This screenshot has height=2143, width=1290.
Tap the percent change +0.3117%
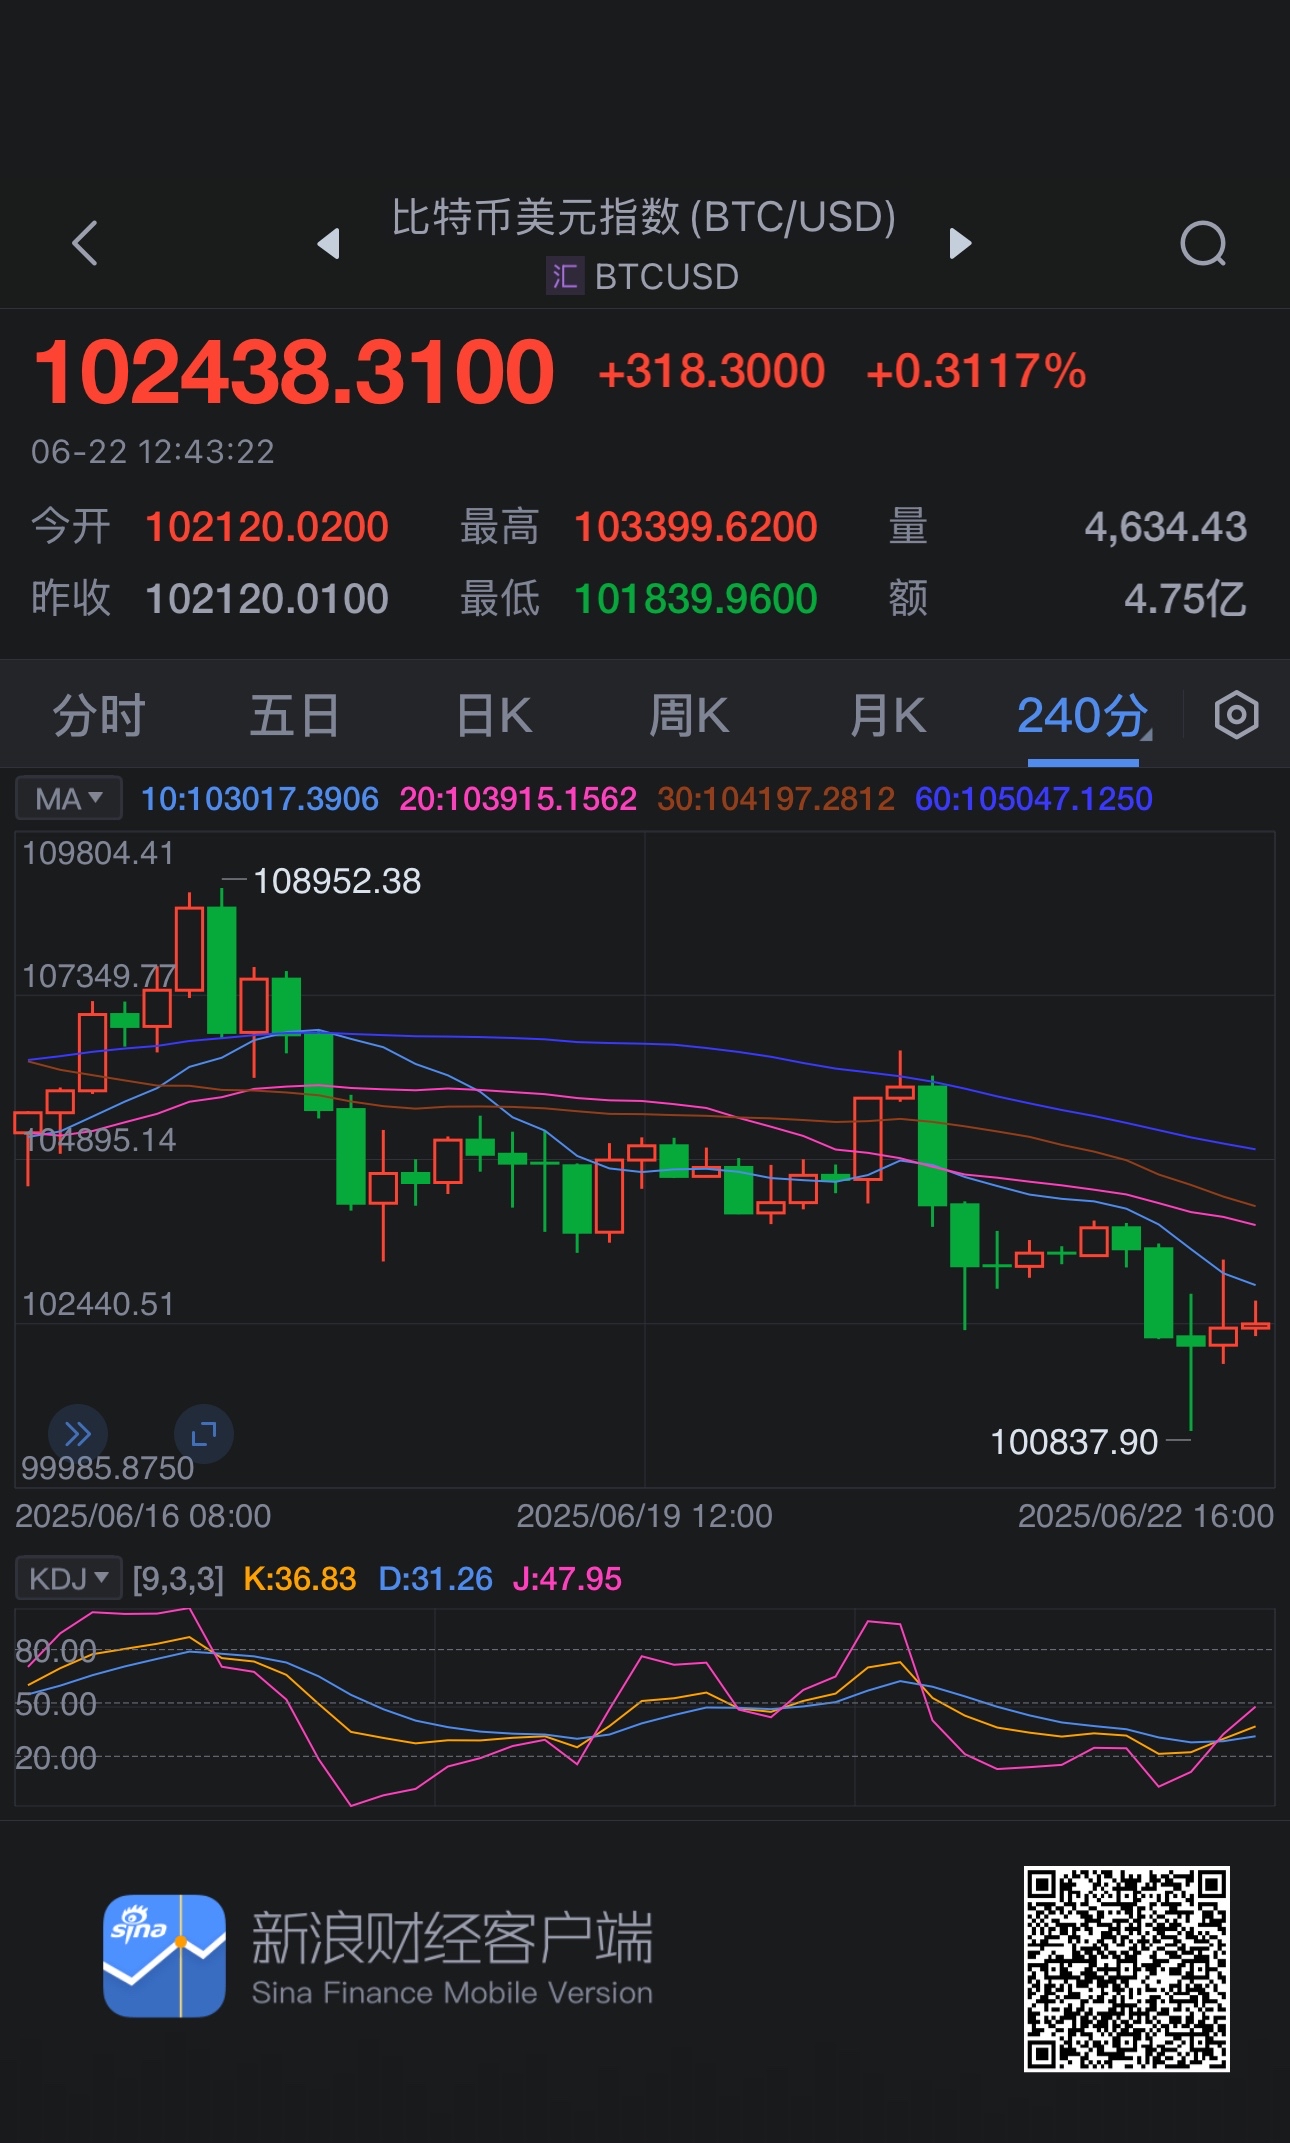coord(976,371)
